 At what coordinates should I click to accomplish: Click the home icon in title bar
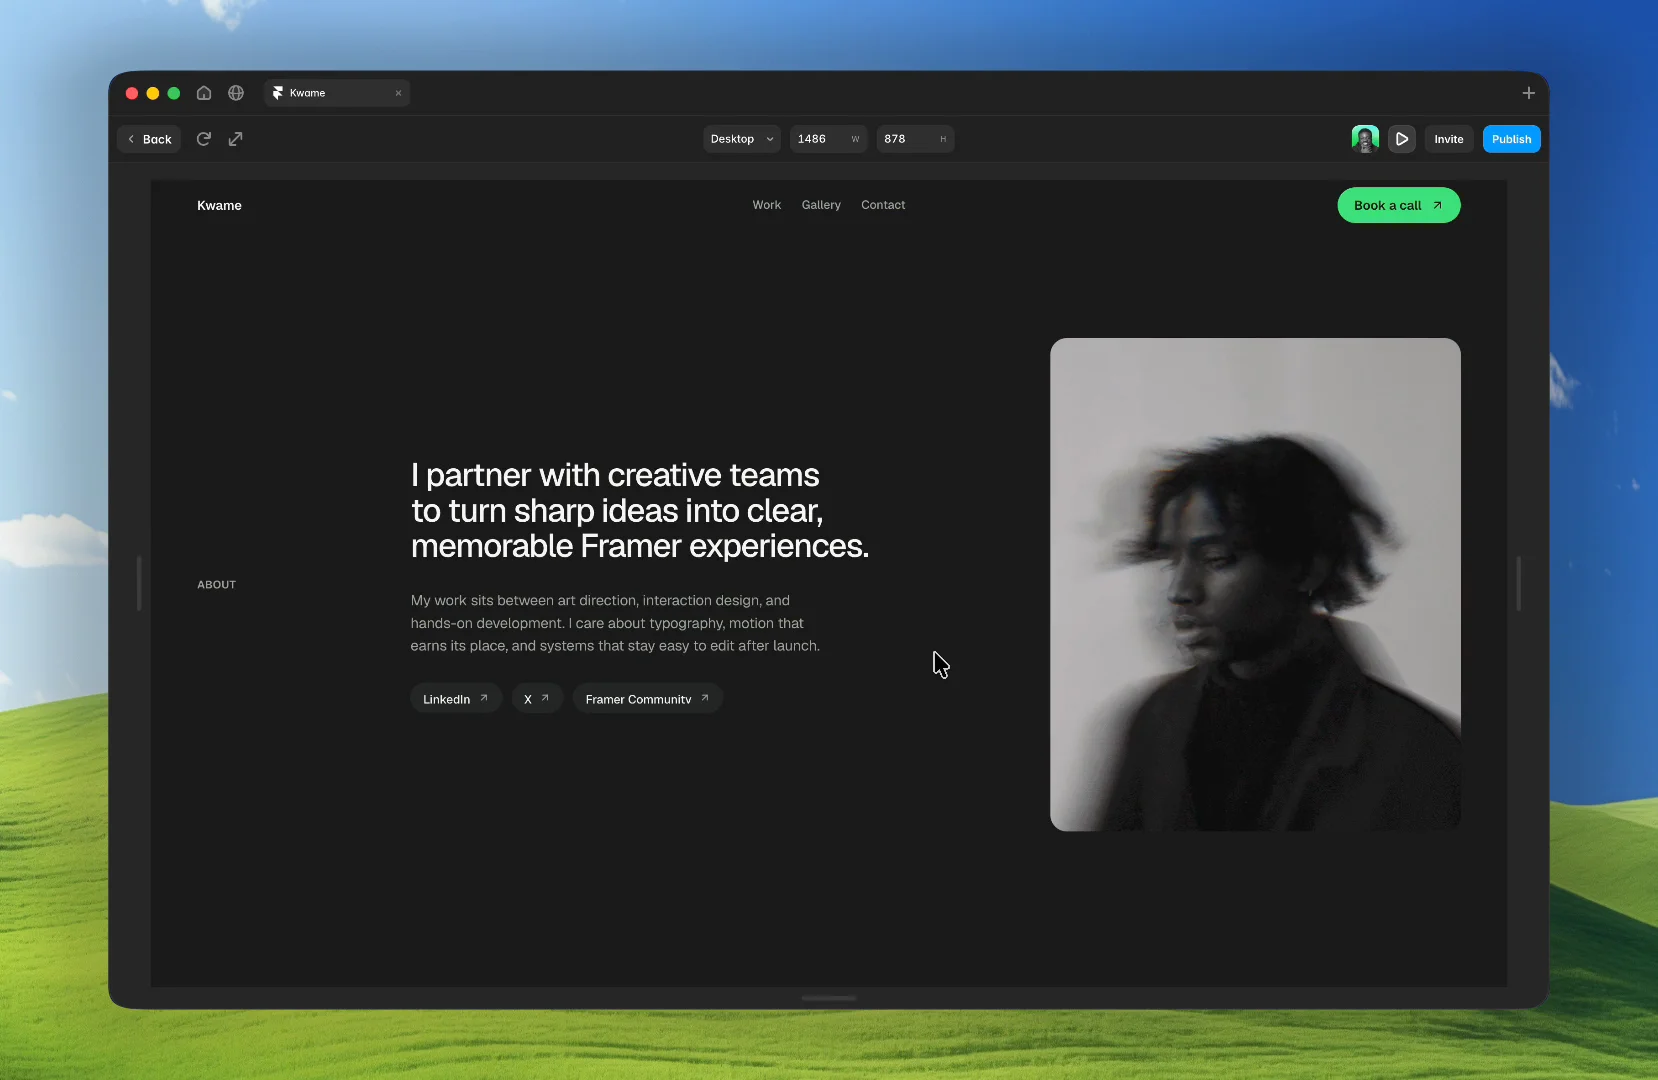[x=204, y=93]
